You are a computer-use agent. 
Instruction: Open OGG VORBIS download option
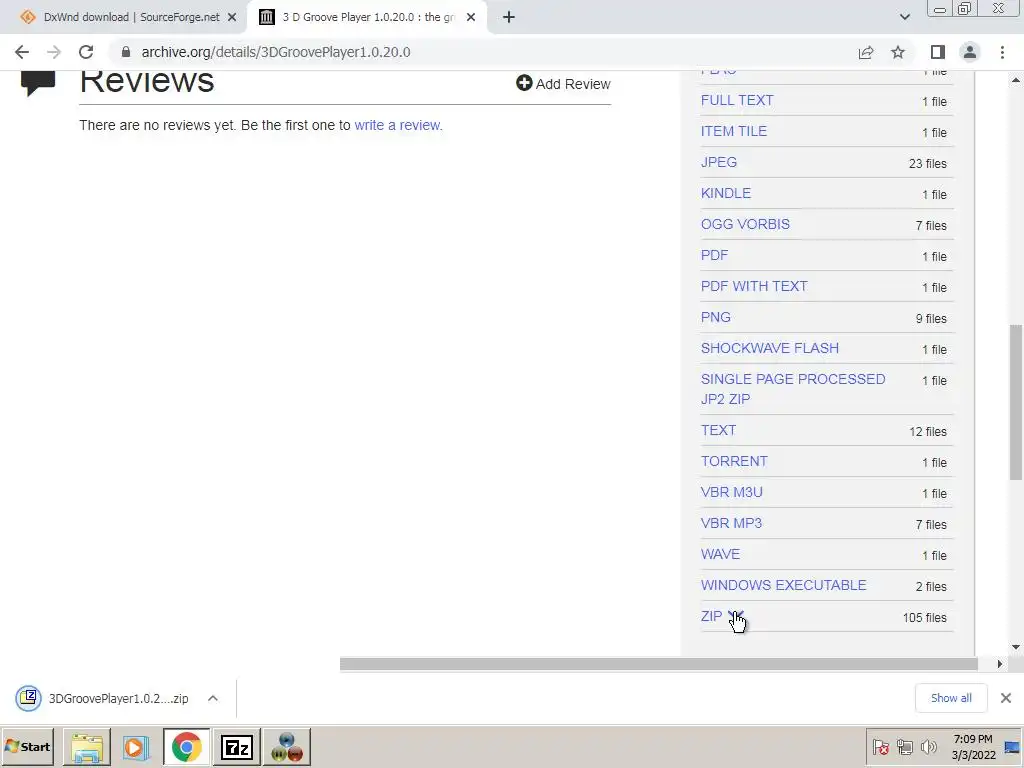(x=745, y=225)
